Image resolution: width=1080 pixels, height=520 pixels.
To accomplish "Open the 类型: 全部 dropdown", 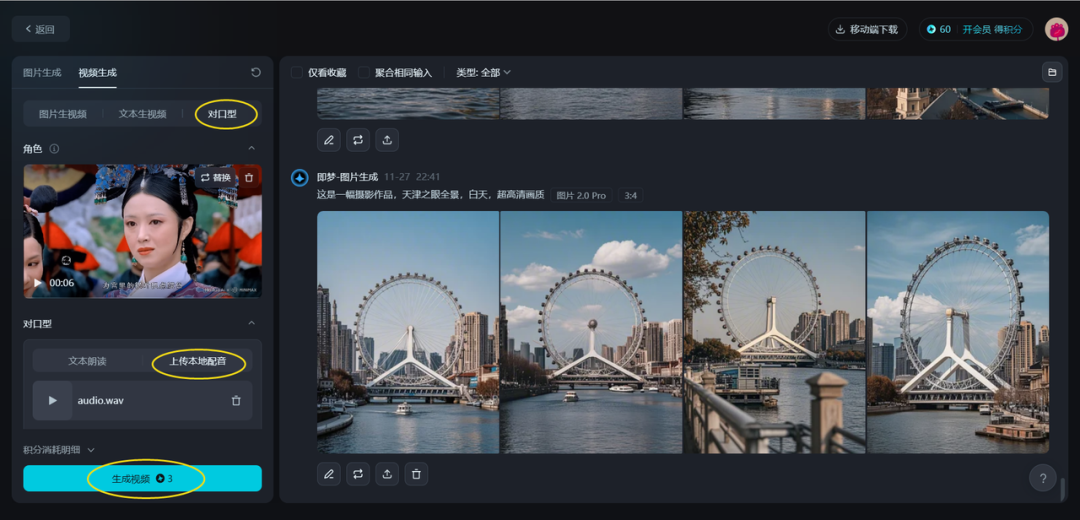I will (x=483, y=73).
